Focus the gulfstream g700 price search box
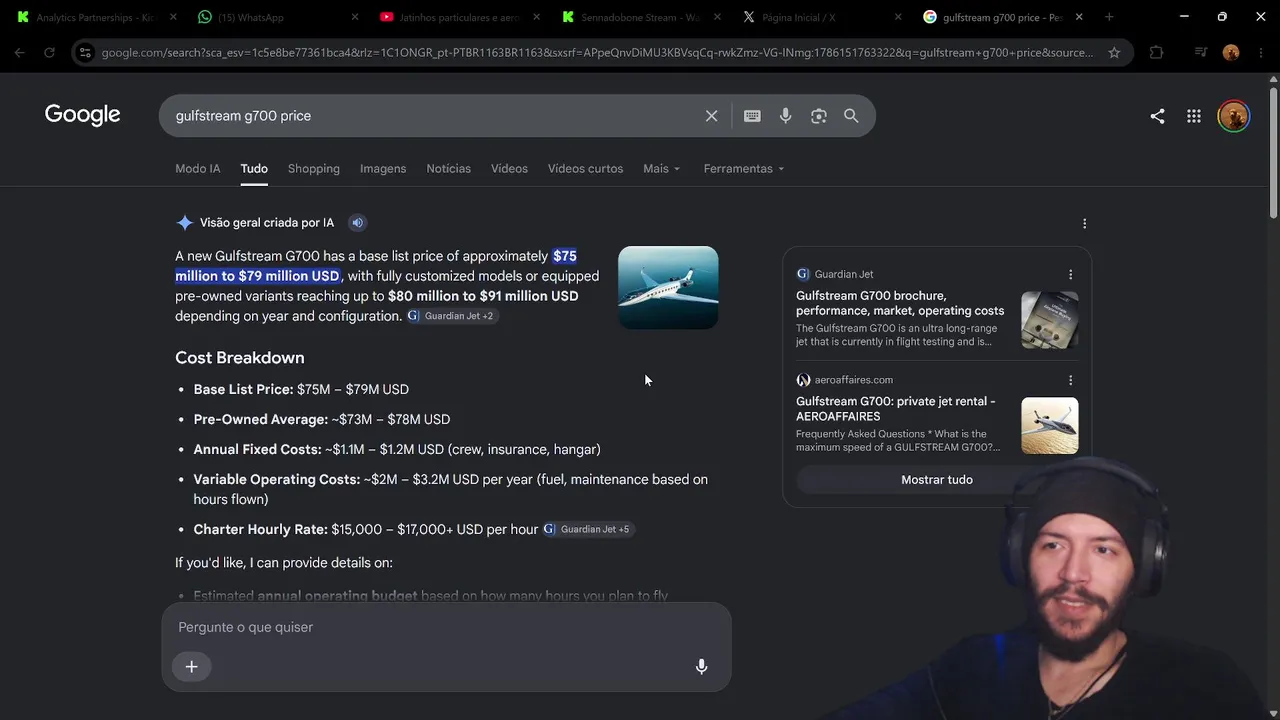Viewport: 1280px width, 720px height. 435,116
